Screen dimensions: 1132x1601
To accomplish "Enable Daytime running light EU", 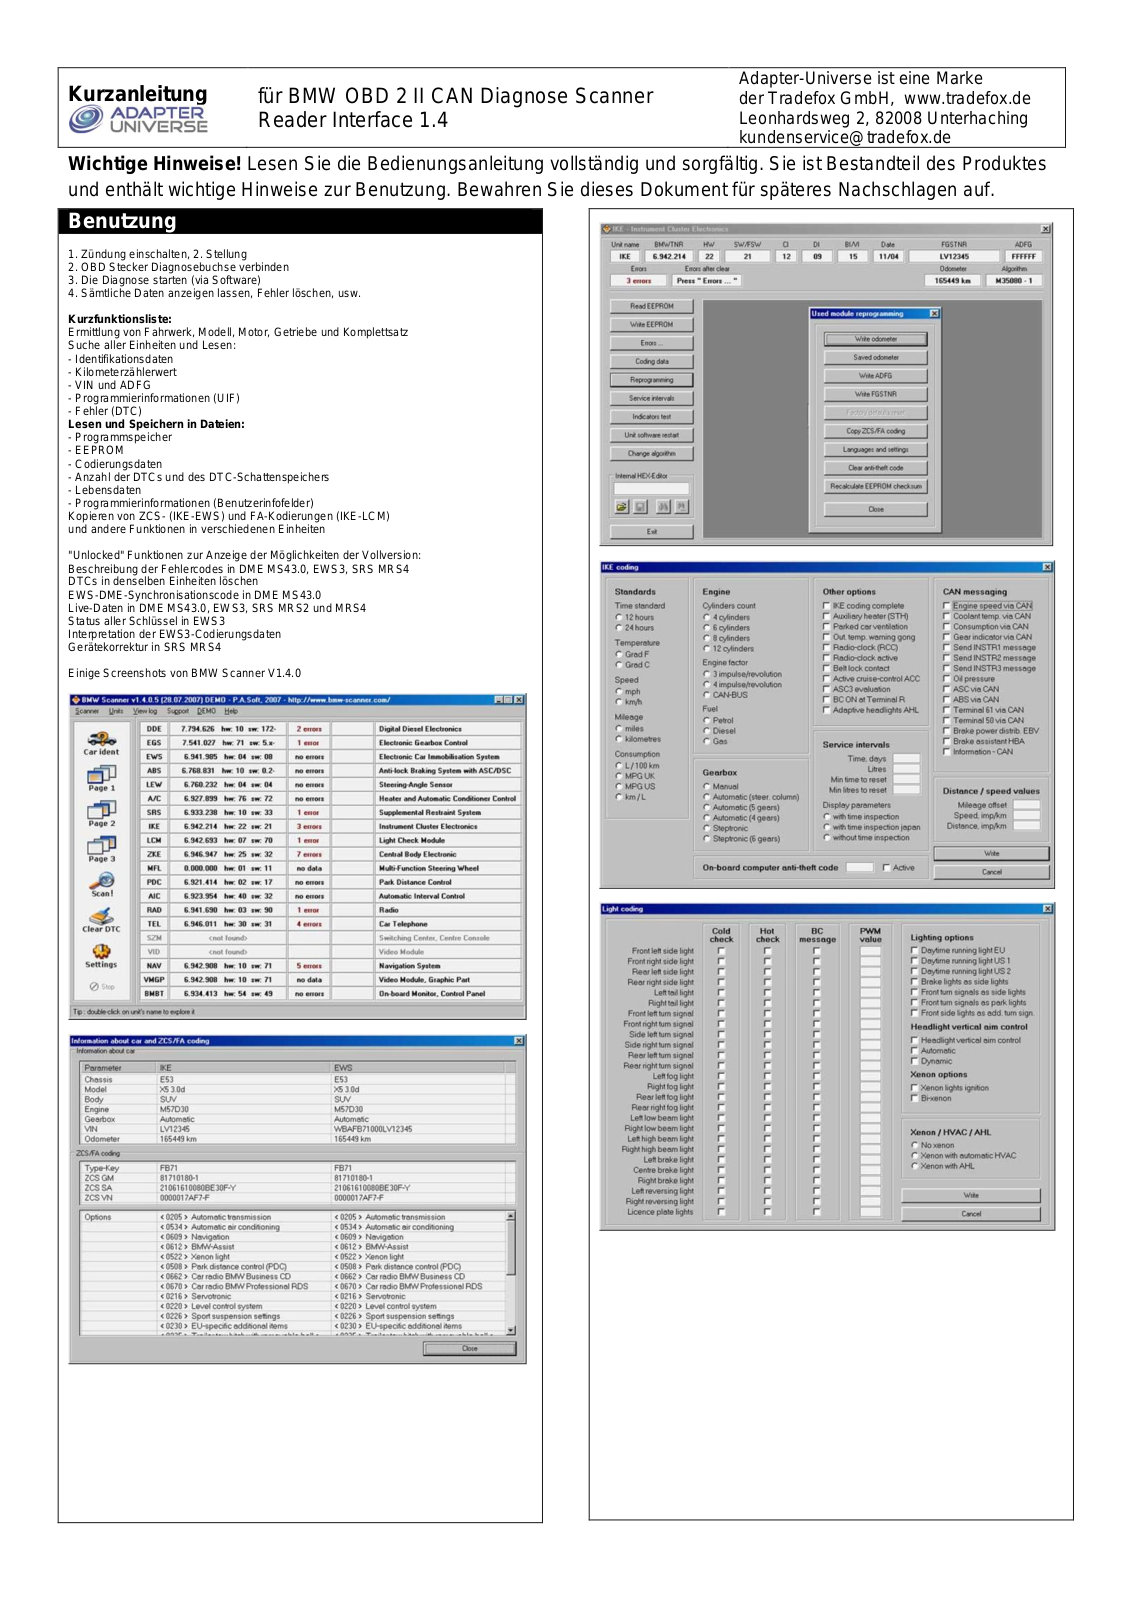I will [x=958, y=951].
